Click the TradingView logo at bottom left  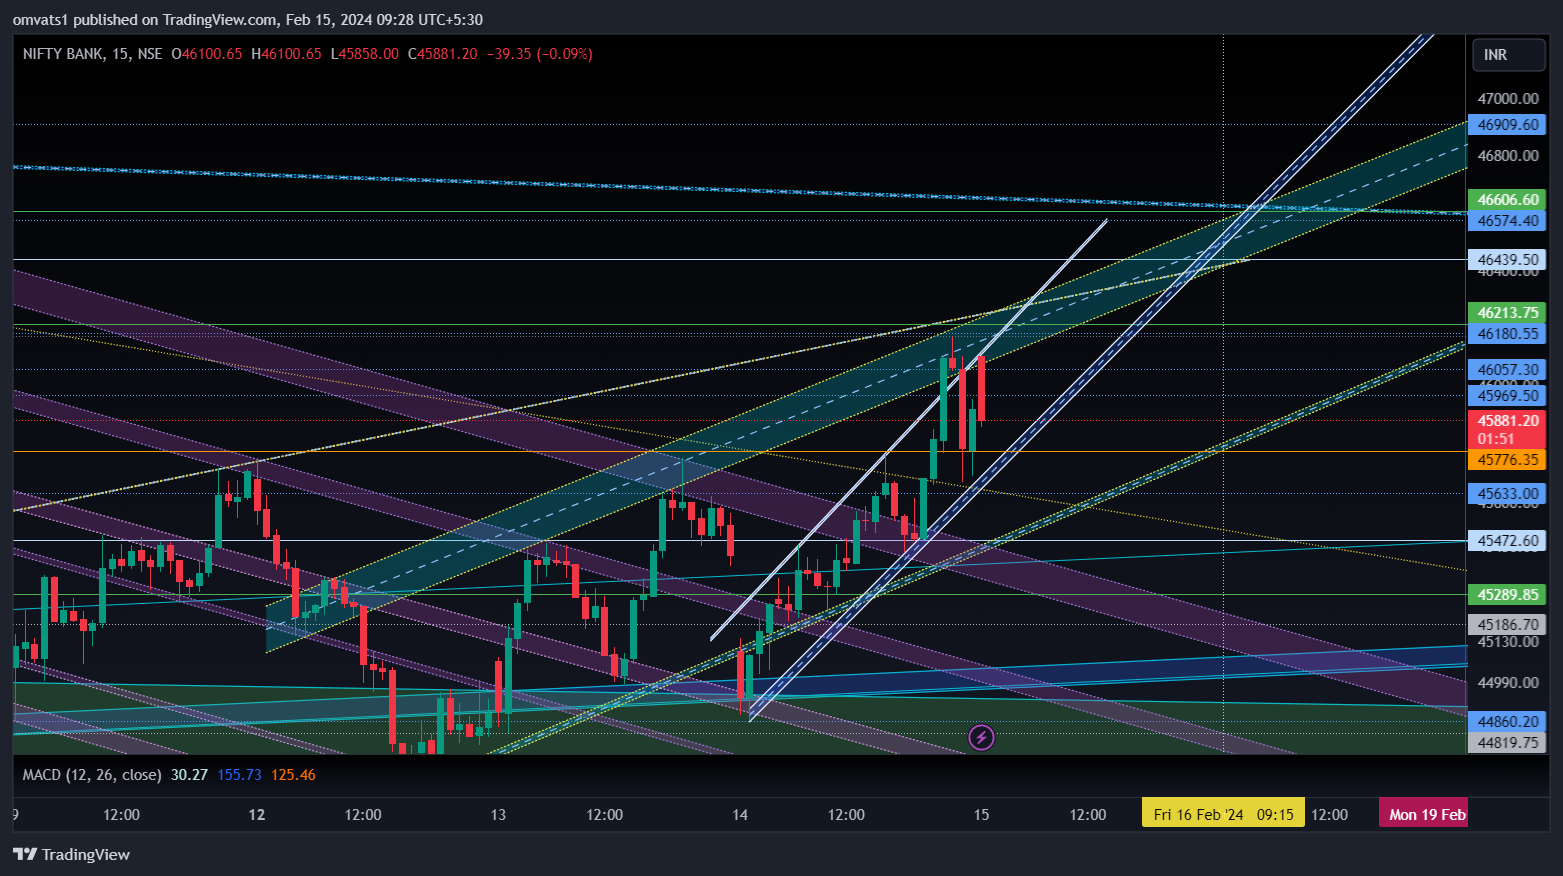pyautogui.click(x=71, y=854)
